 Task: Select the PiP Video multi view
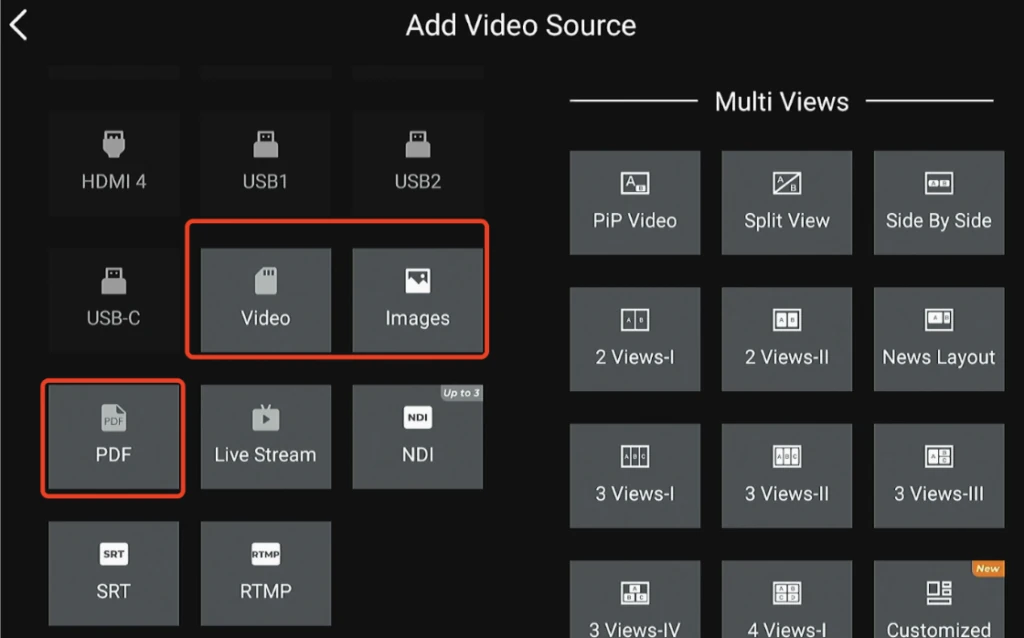(635, 202)
